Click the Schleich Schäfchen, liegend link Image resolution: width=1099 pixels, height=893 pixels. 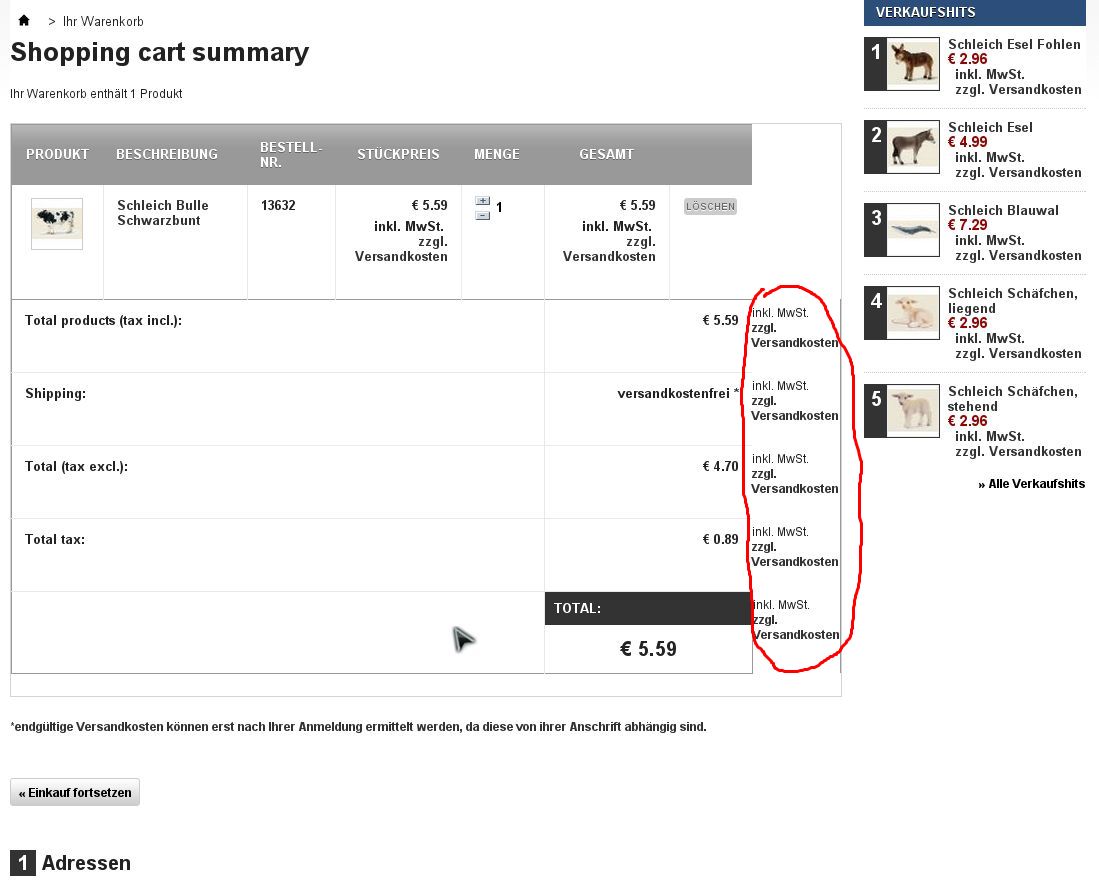pos(1012,300)
